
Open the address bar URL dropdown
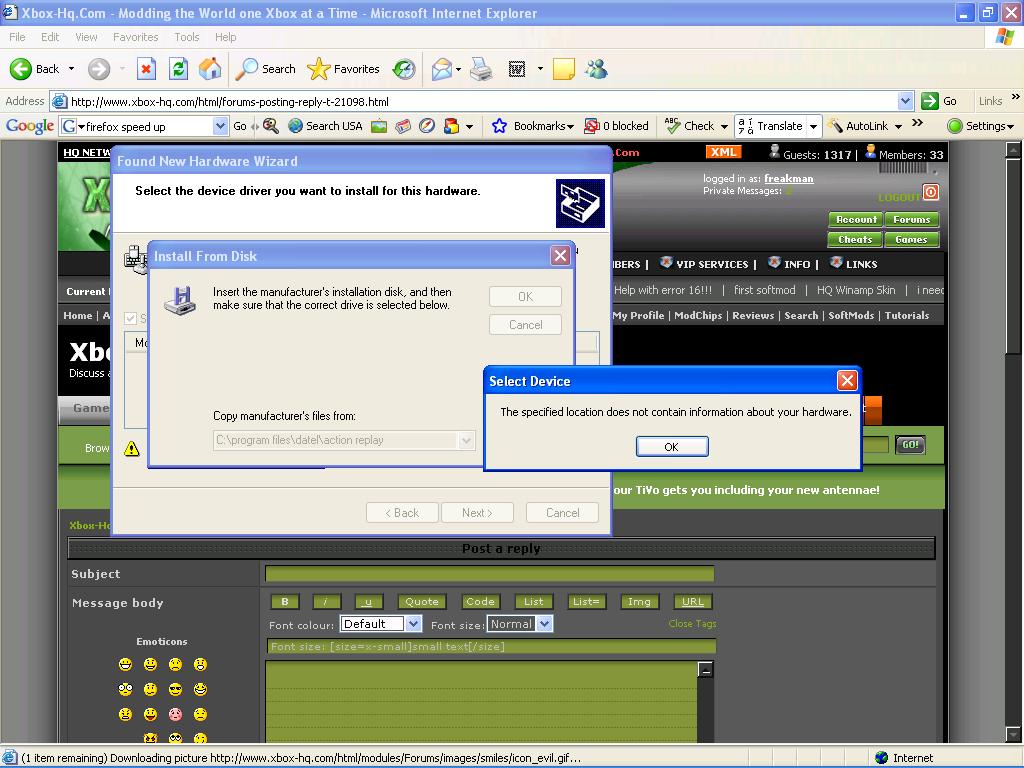coord(905,101)
